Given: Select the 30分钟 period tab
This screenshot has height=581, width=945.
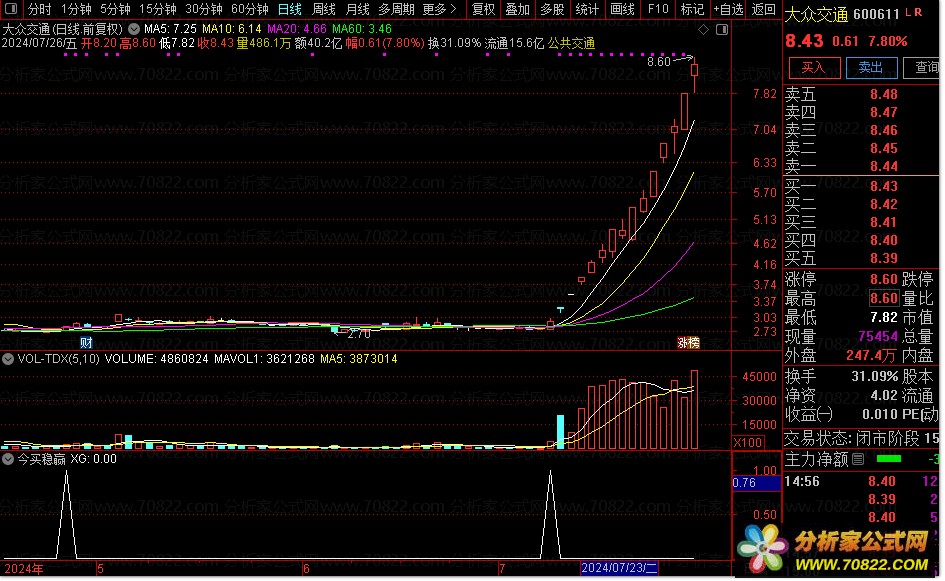Looking at the screenshot, I should (204, 9).
